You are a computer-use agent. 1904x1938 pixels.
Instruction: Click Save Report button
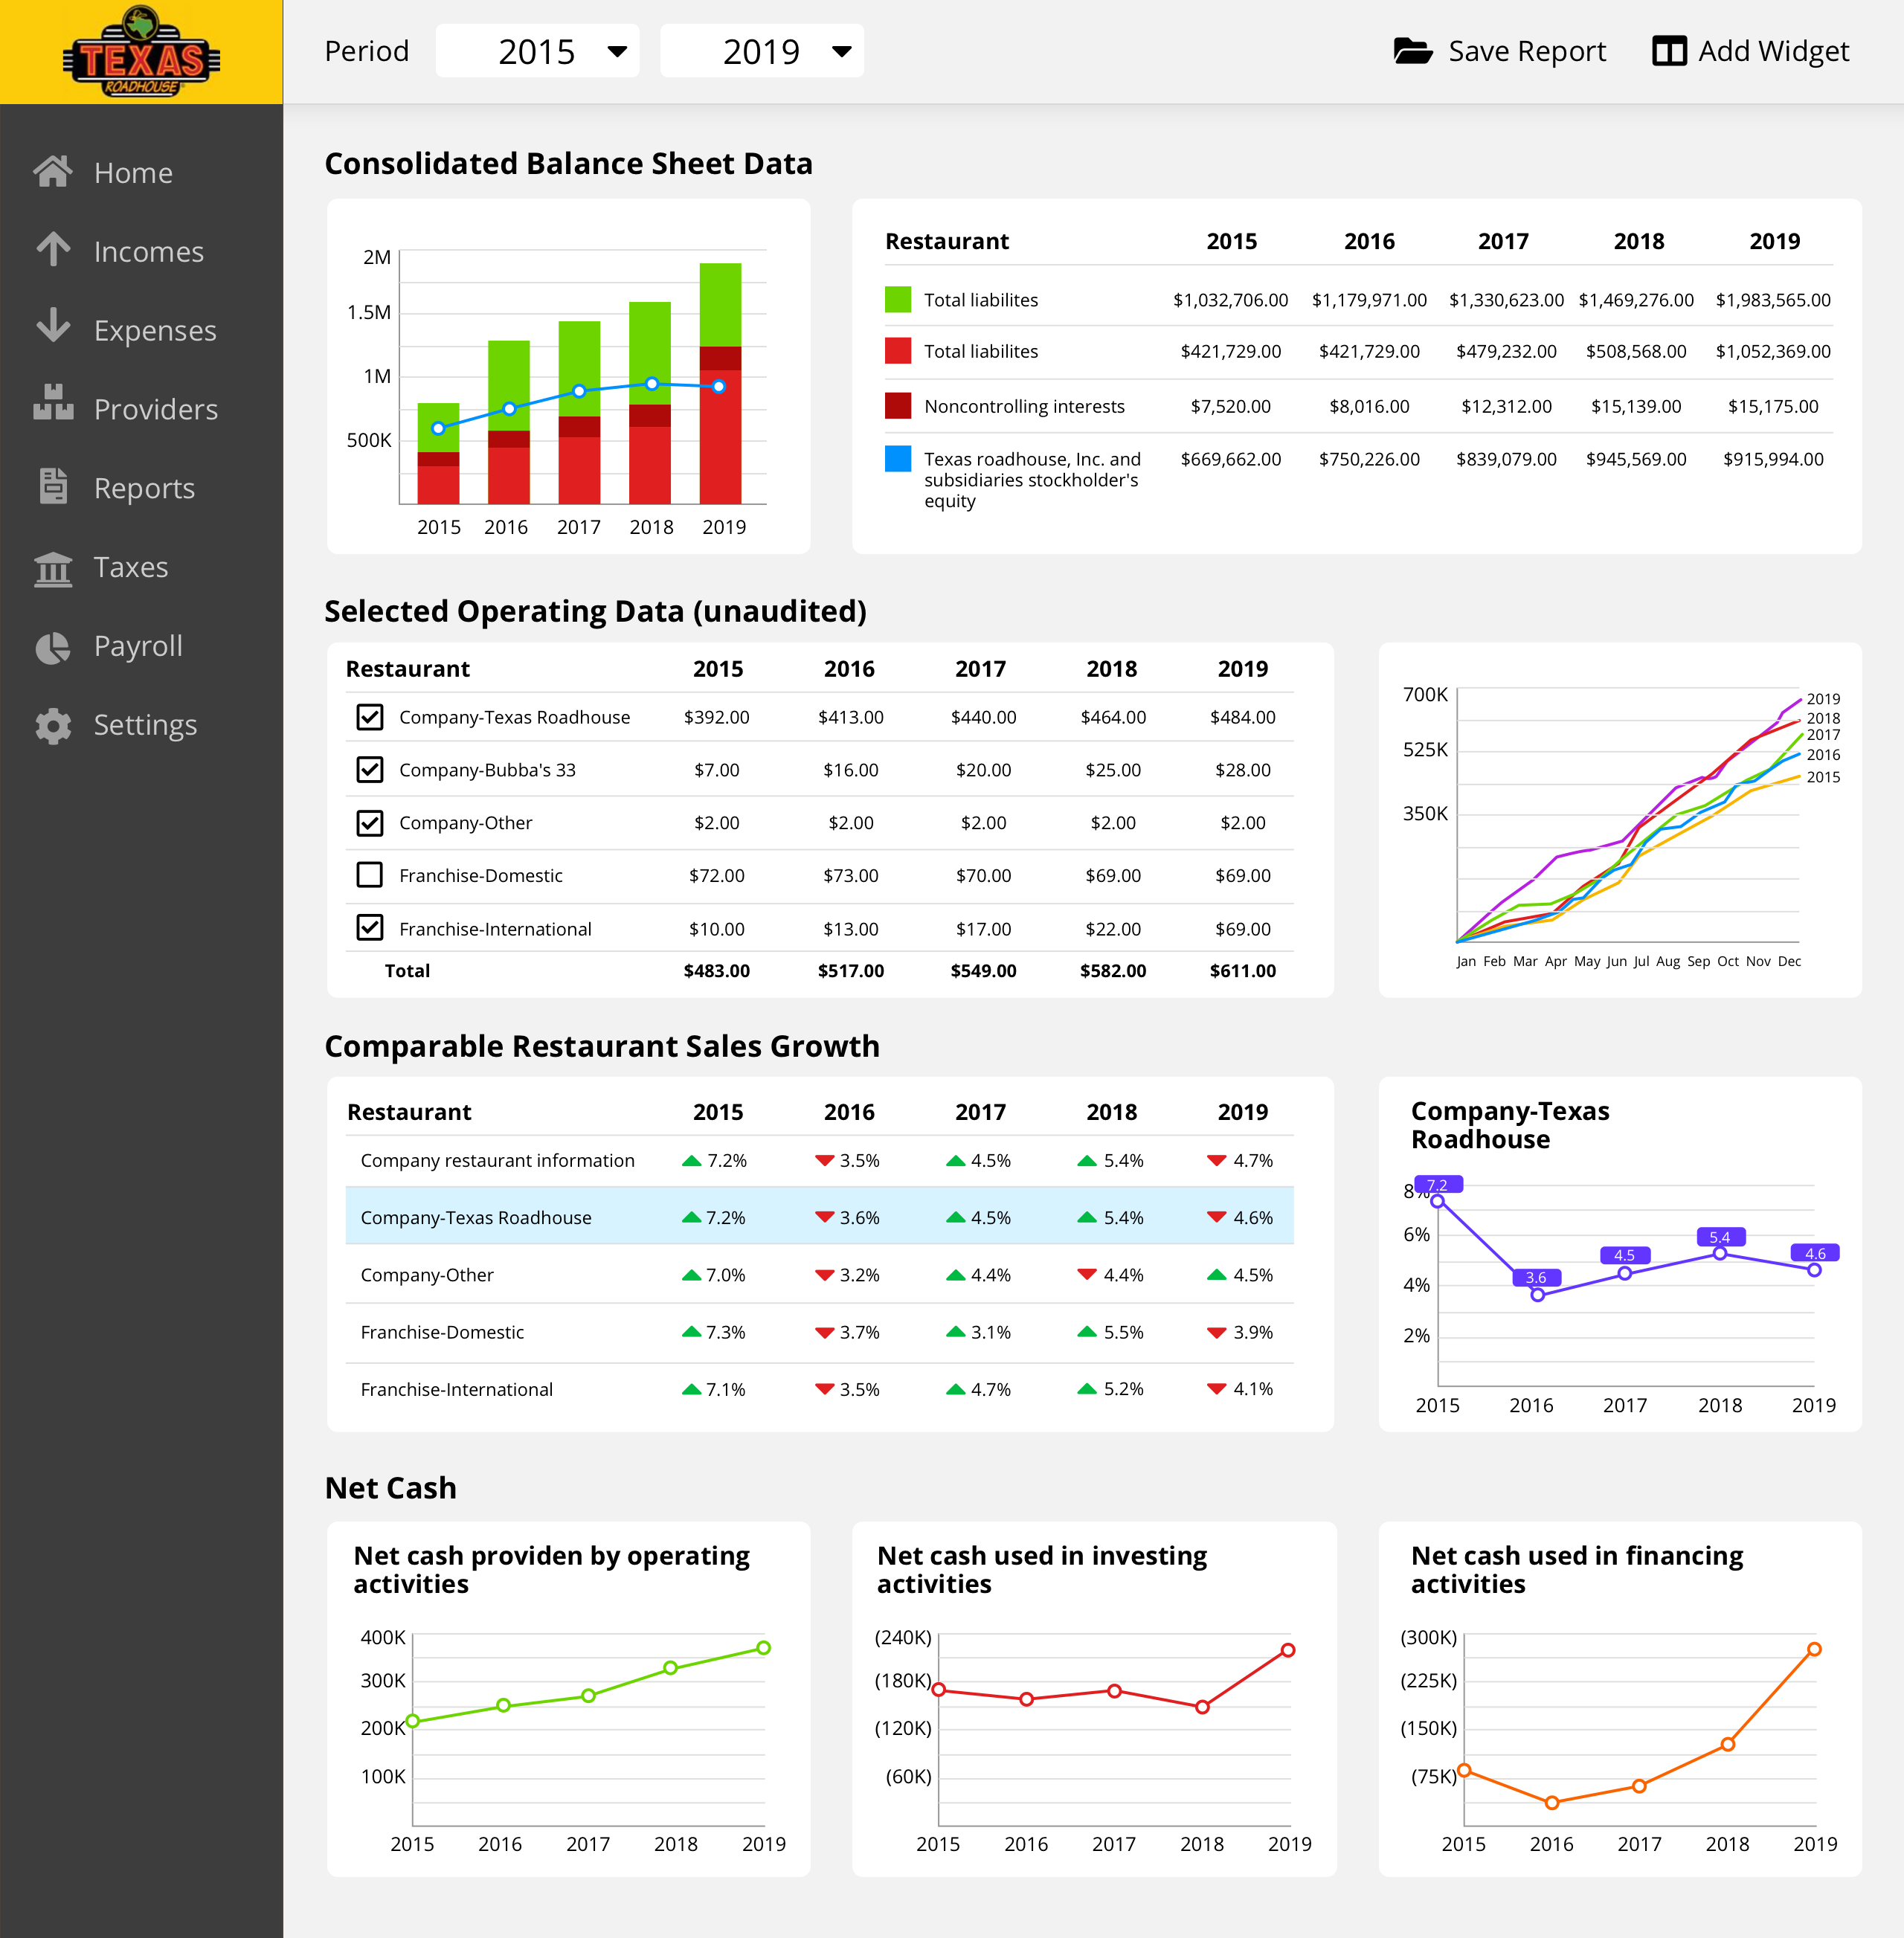coord(1500,51)
